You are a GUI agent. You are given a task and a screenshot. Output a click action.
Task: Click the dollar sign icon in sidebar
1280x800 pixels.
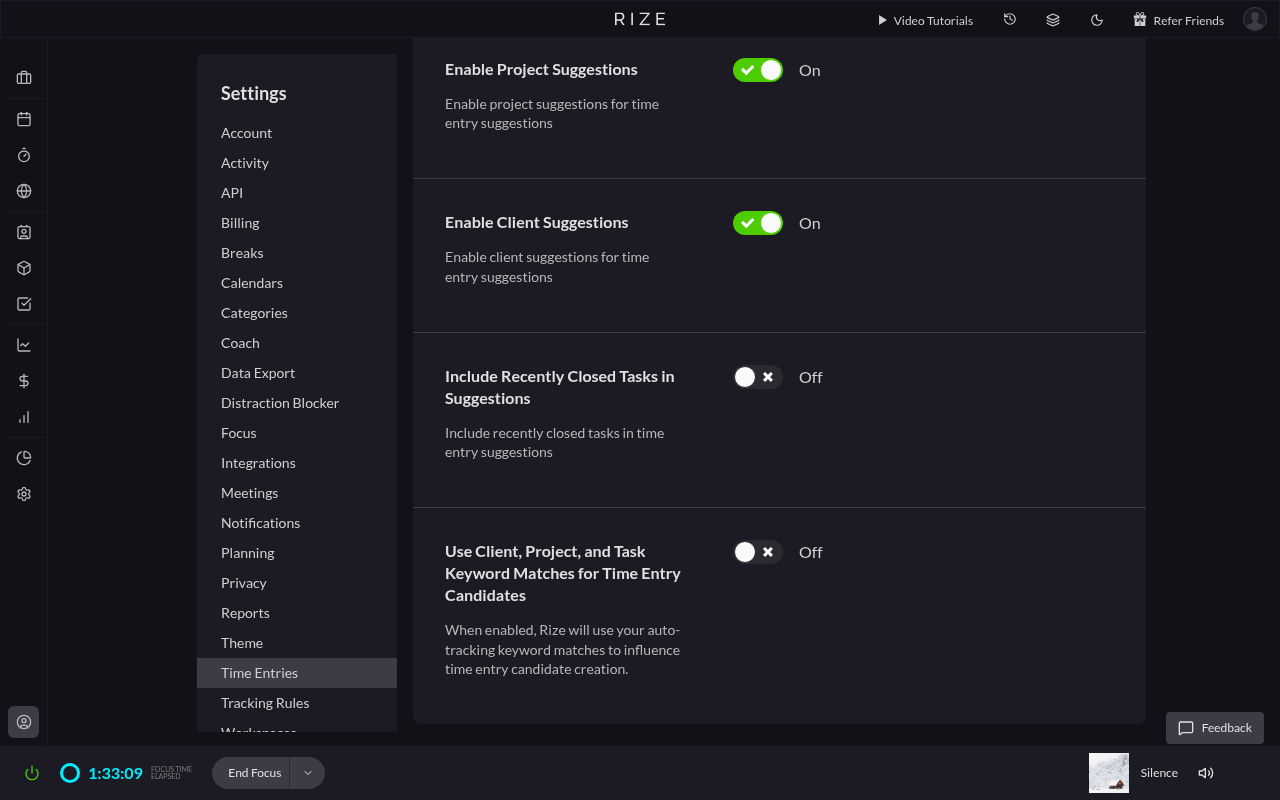[x=24, y=381]
